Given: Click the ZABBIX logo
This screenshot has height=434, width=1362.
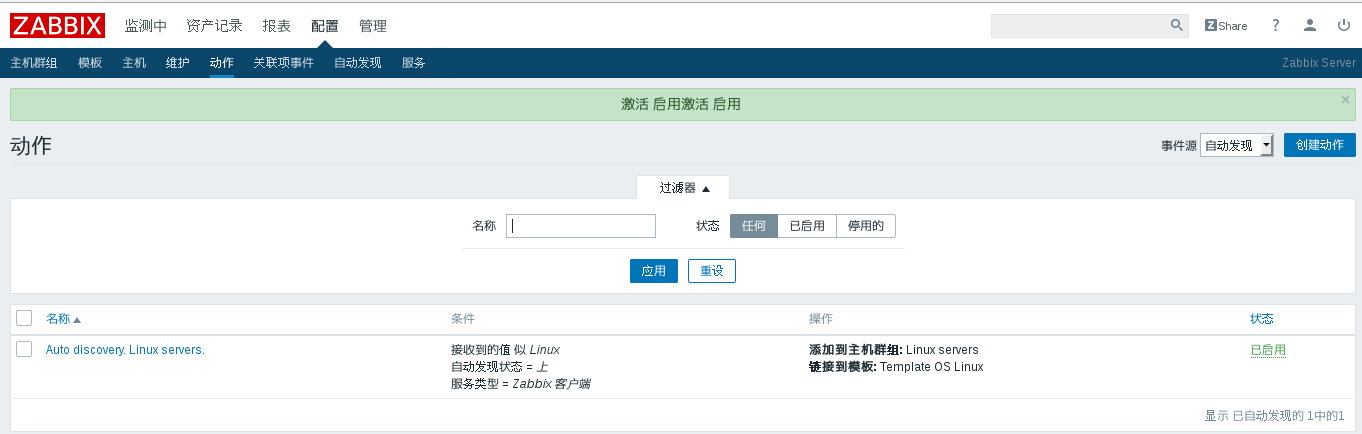Looking at the screenshot, I should click(57, 25).
